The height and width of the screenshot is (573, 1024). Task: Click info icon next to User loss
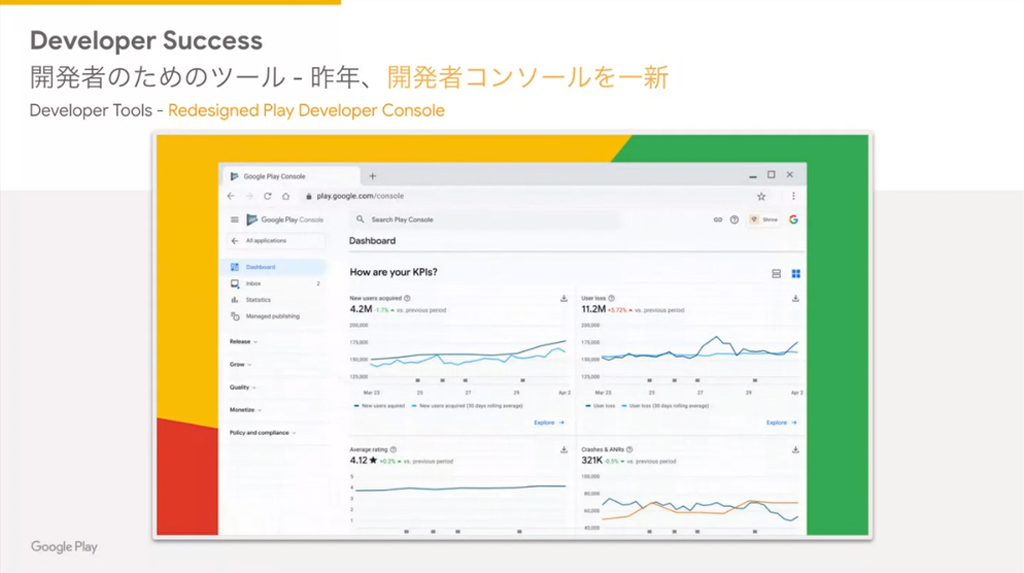(x=611, y=298)
